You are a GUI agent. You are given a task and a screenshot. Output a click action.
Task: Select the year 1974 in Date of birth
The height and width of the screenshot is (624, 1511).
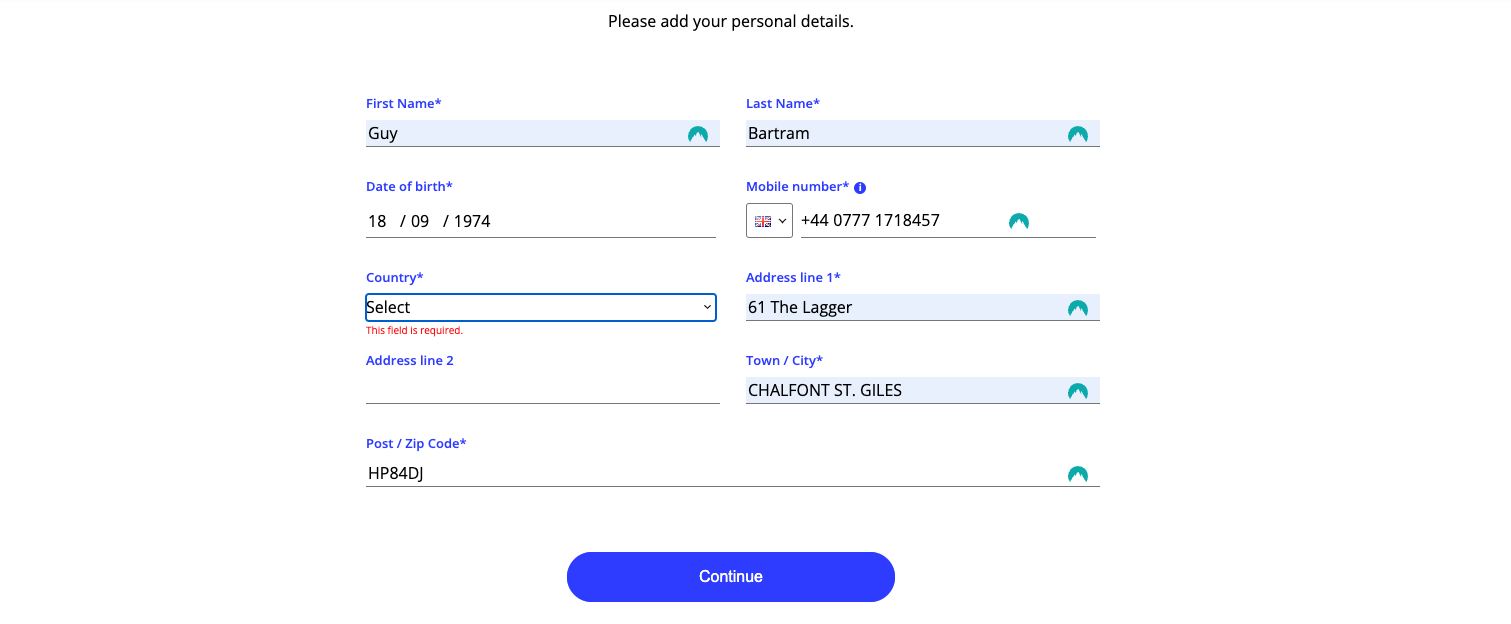(x=472, y=221)
